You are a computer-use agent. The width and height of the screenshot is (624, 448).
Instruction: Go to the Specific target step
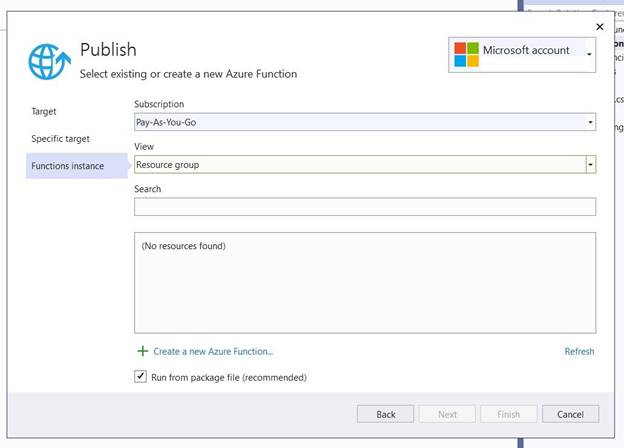point(60,139)
